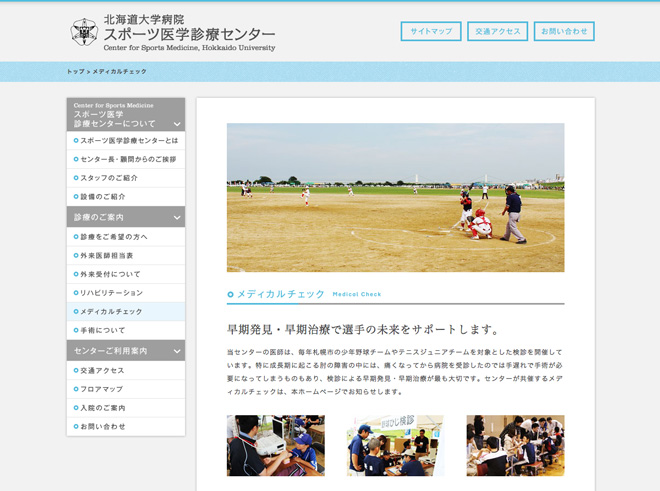The width and height of the screenshot is (660, 491).
Task: Open the お問い合わせ header button
Action: (564, 31)
